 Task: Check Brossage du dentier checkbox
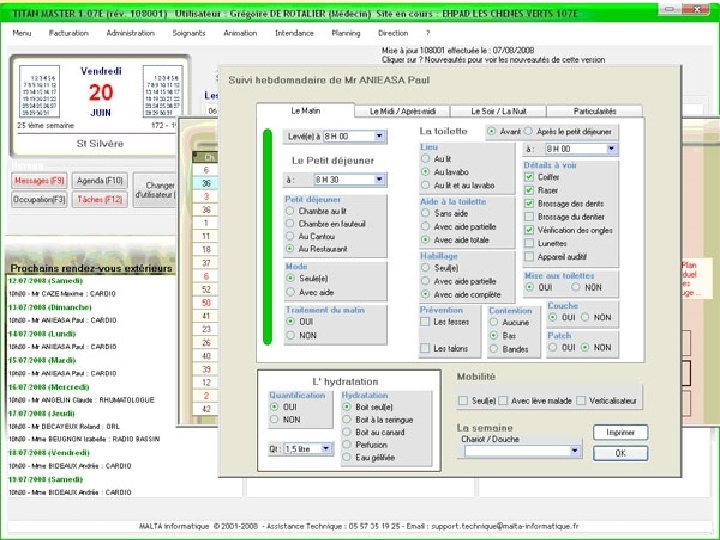pyautogui.click(x=529, y=216)
